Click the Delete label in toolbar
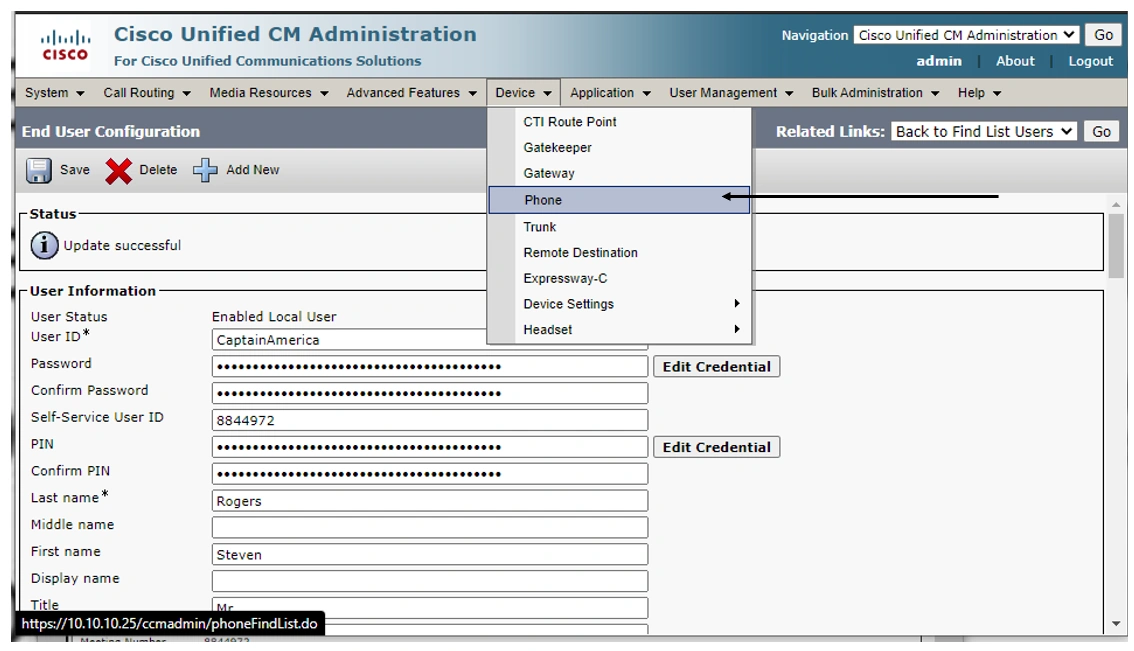 click(x=158, y=170)
